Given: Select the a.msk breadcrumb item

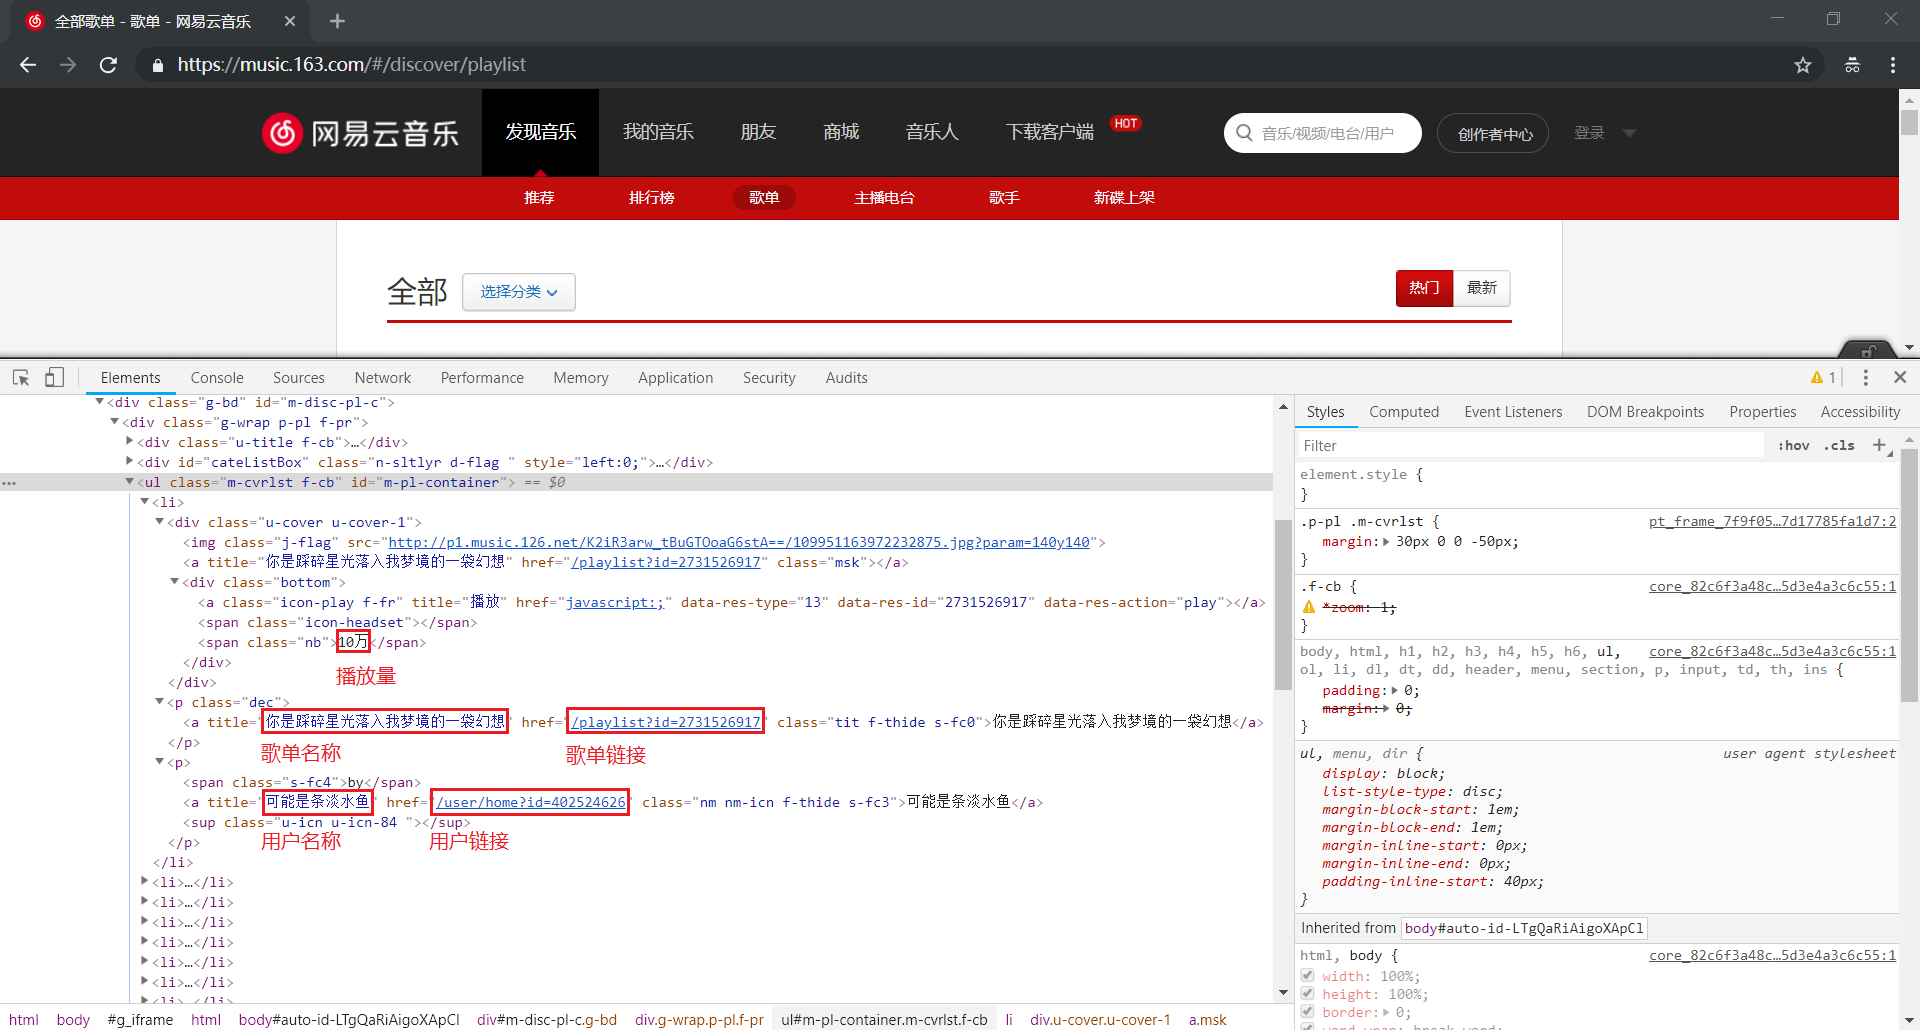Looking at the screenshot, I should click(1207, 1019).
